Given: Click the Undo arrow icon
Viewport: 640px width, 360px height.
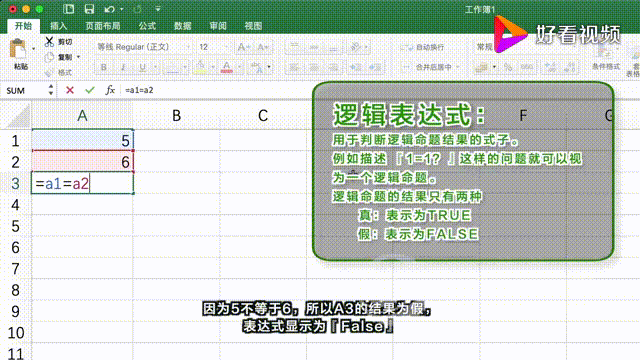Looking at the screenshot, I should point(109,9).
